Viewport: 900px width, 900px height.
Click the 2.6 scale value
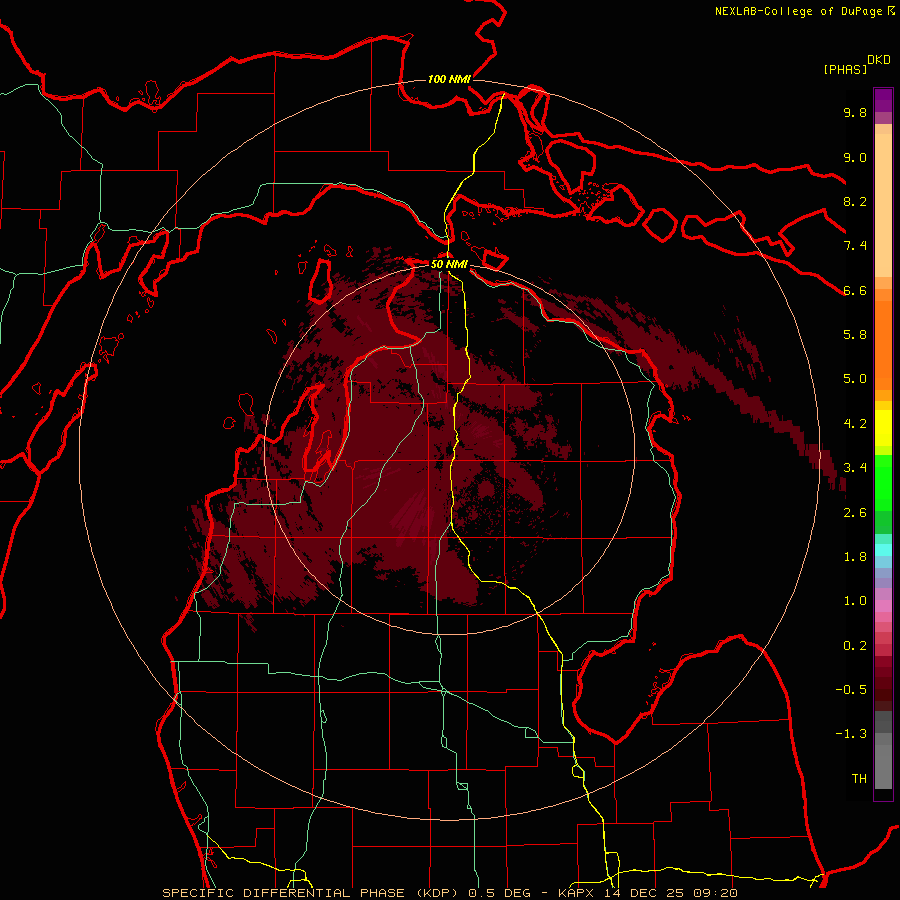tap(855, 513)
